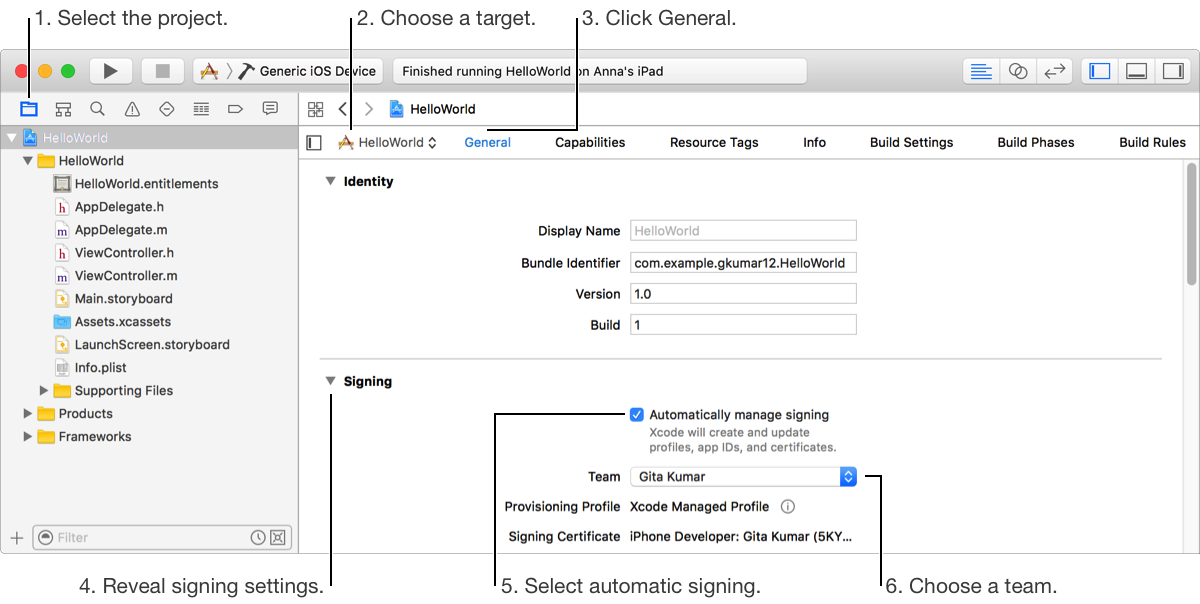Viewport: 1200px width, 604px height.
Task: Click the related items grid icon
Action: click(x=316, y=109)
